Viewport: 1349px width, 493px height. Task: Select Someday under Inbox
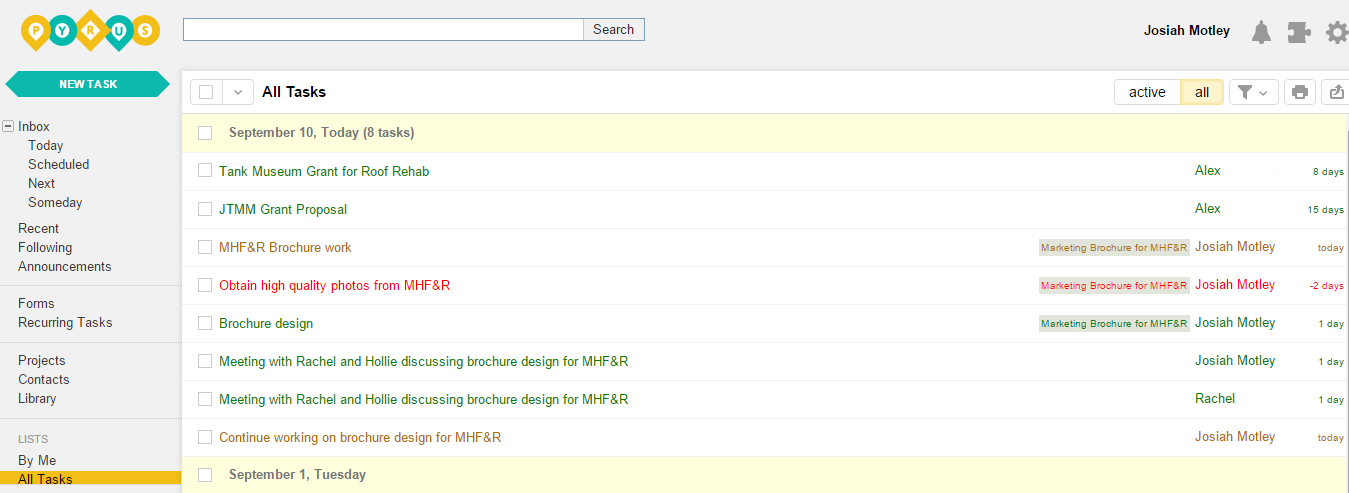pos(55,202)
